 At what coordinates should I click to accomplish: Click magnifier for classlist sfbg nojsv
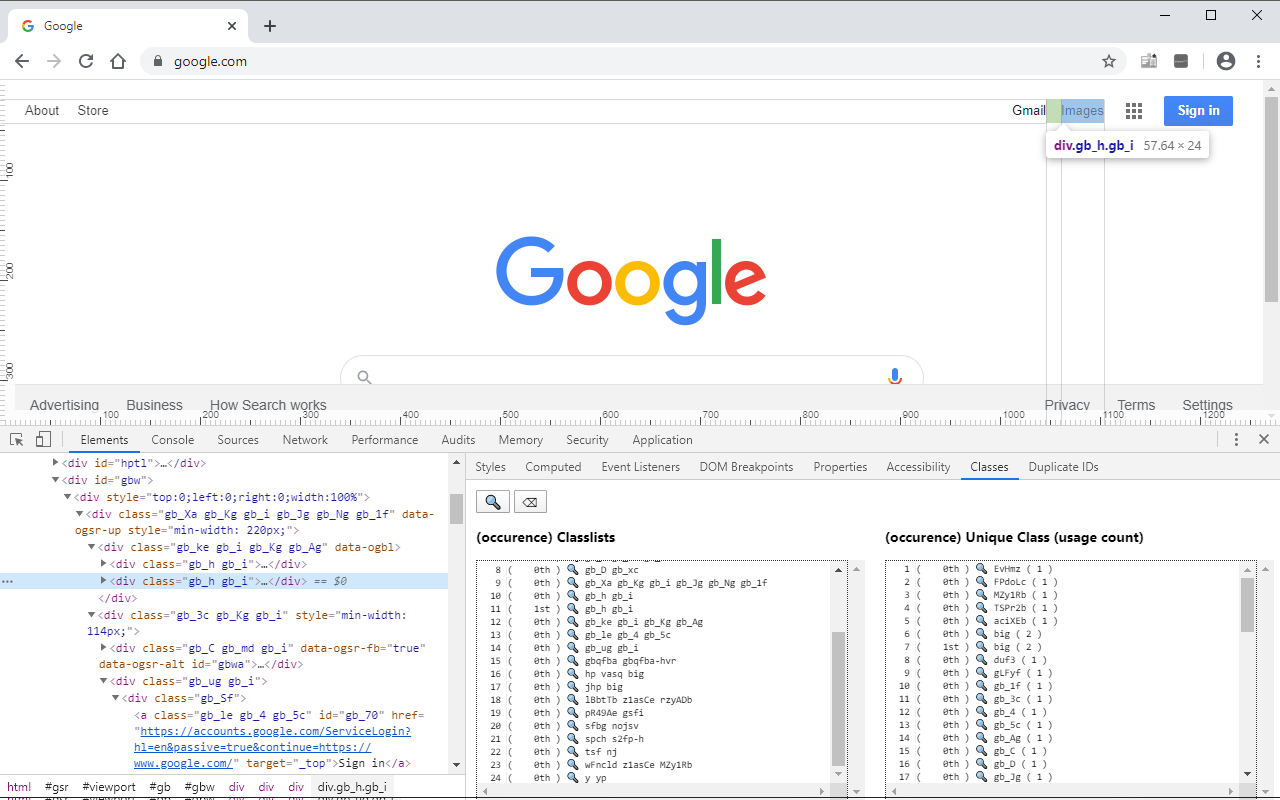click(x=573, y=726)
